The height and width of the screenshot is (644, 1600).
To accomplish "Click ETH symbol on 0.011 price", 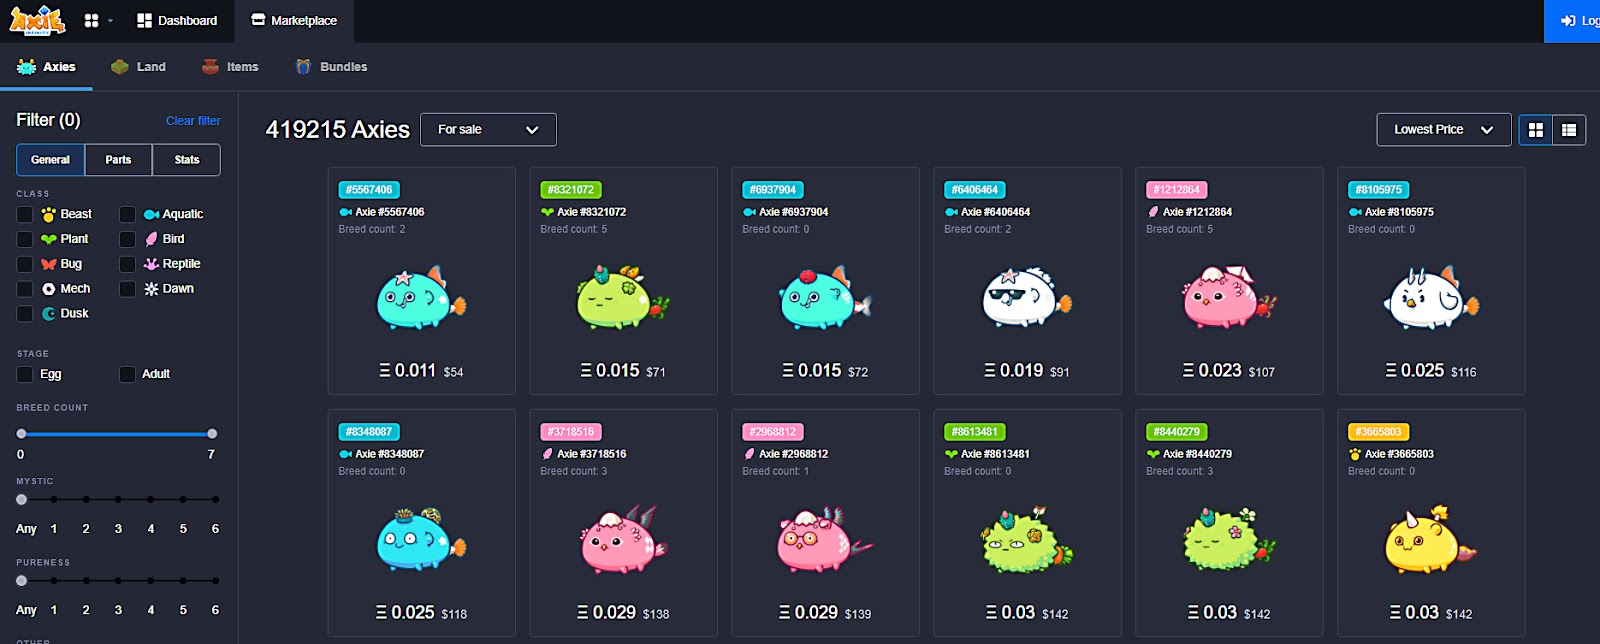I will pyautogui.click(x=385, y=371).
